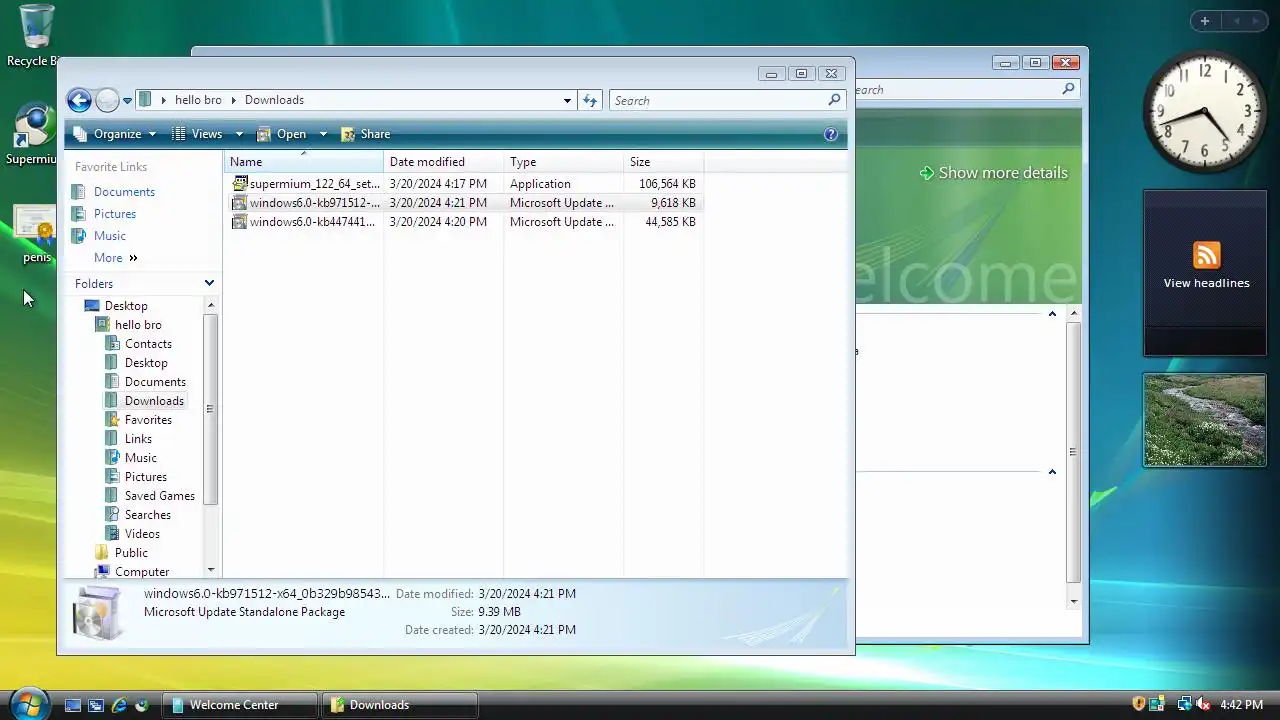
Task: Select Contacts folder in tree
Action: click(x=148, y=344)
